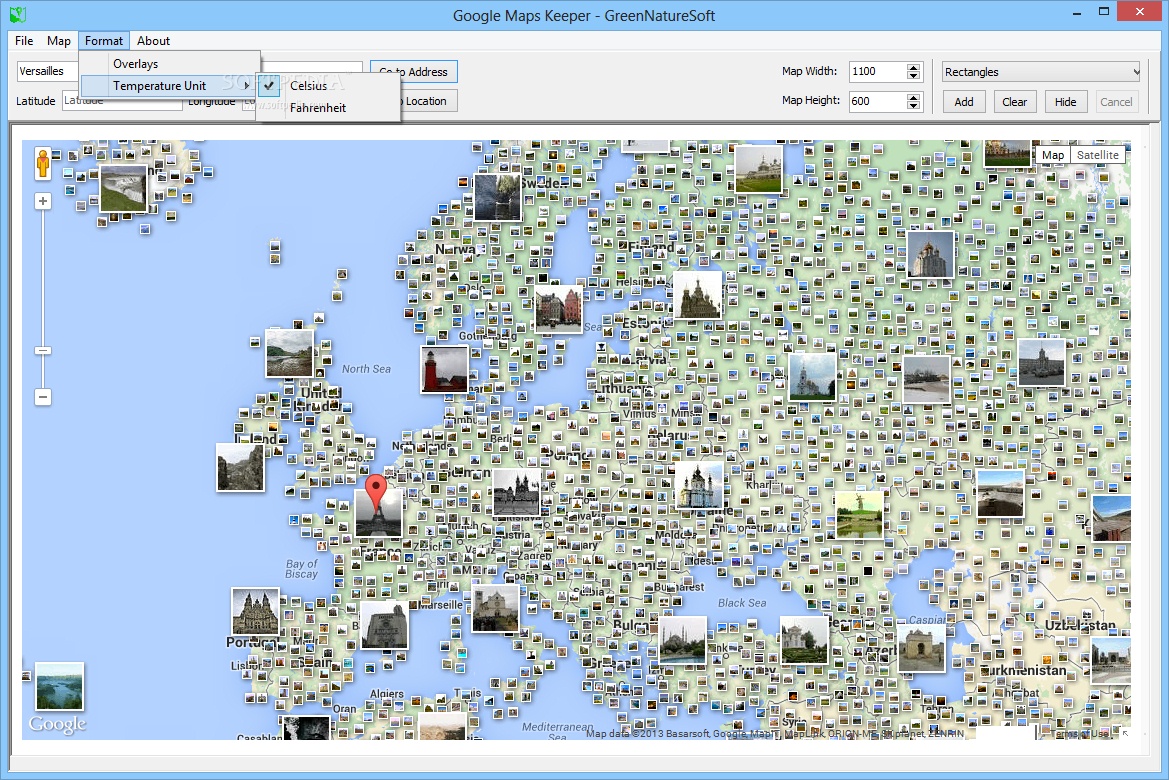The image size is (1169, 780).
Task: Open the St Petersburg church photo thumbnail
Action: (697, 295)
